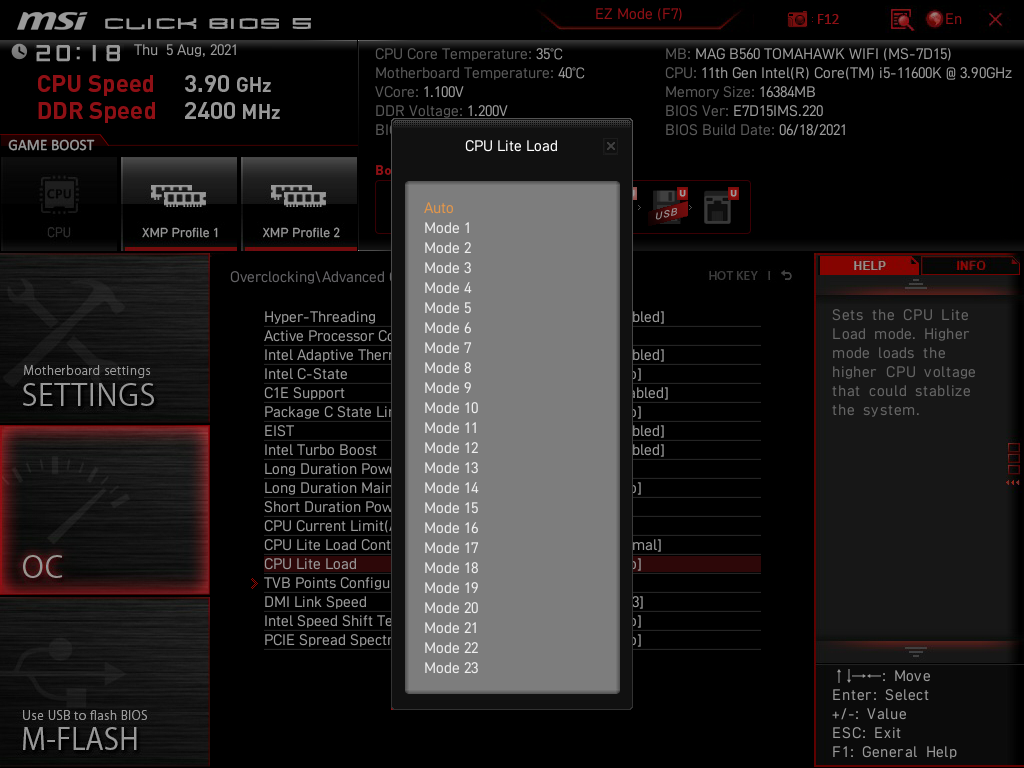Image resolution: width=1024 pixels, height=768 pixels.
Task: Choose Mode 22 option
Action: 451,648
